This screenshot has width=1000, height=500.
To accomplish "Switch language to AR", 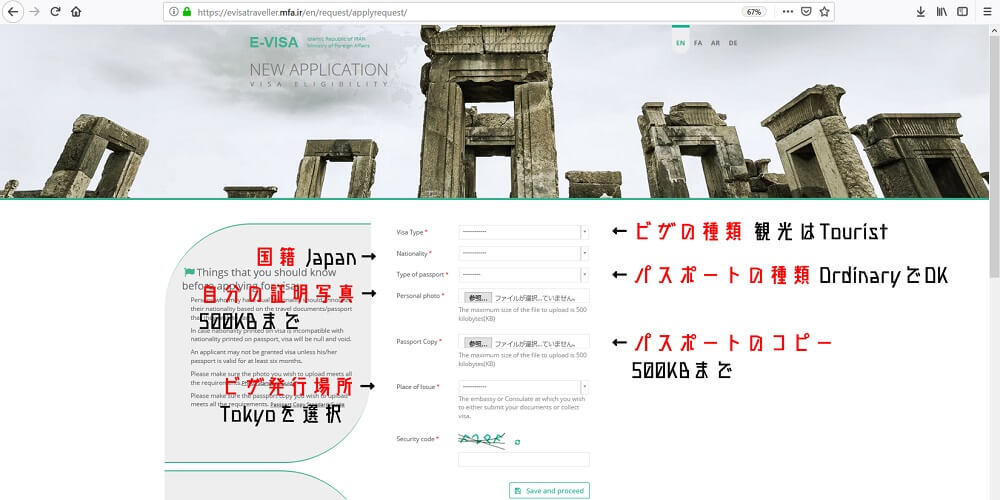I will [x=716, y=43].
